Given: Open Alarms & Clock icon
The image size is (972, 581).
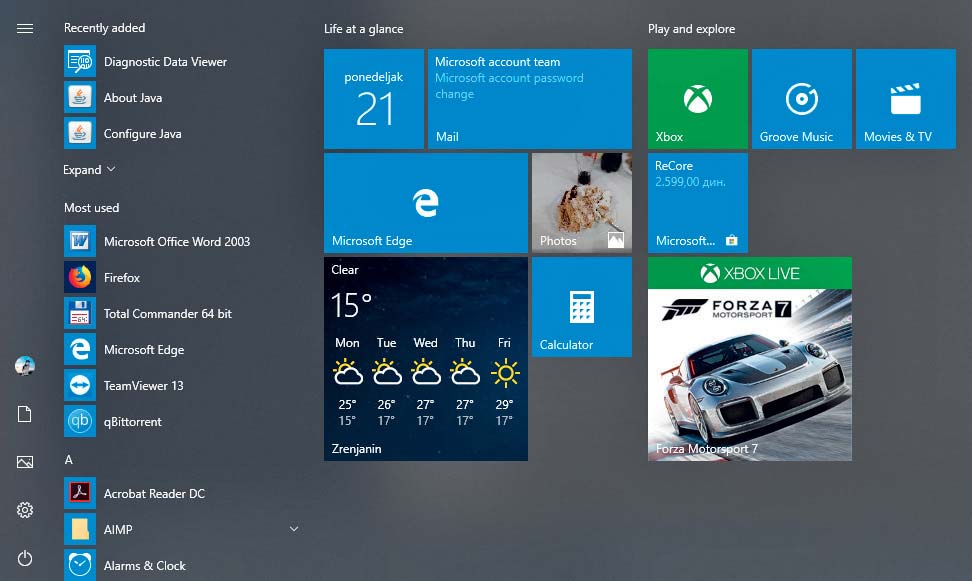Looking at the screenshot, I should (x=80, y=565).
